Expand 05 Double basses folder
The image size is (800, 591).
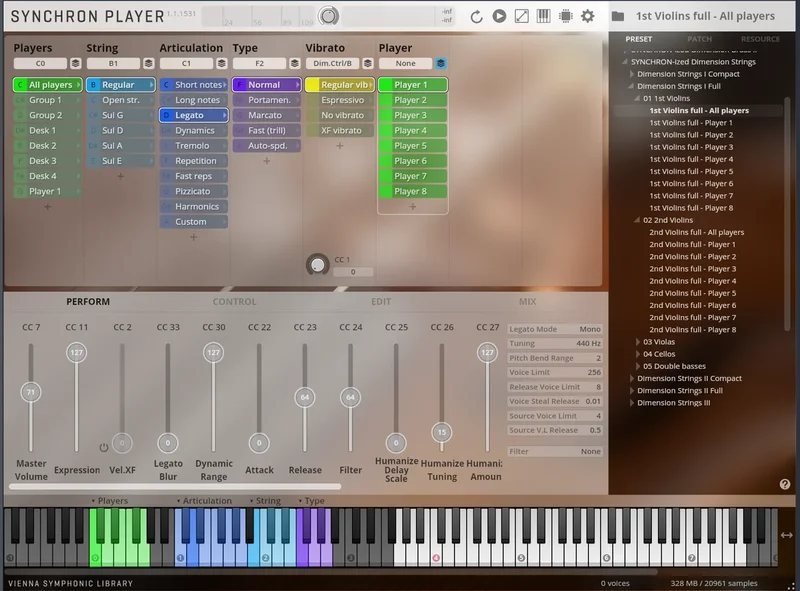coord(637,366)
